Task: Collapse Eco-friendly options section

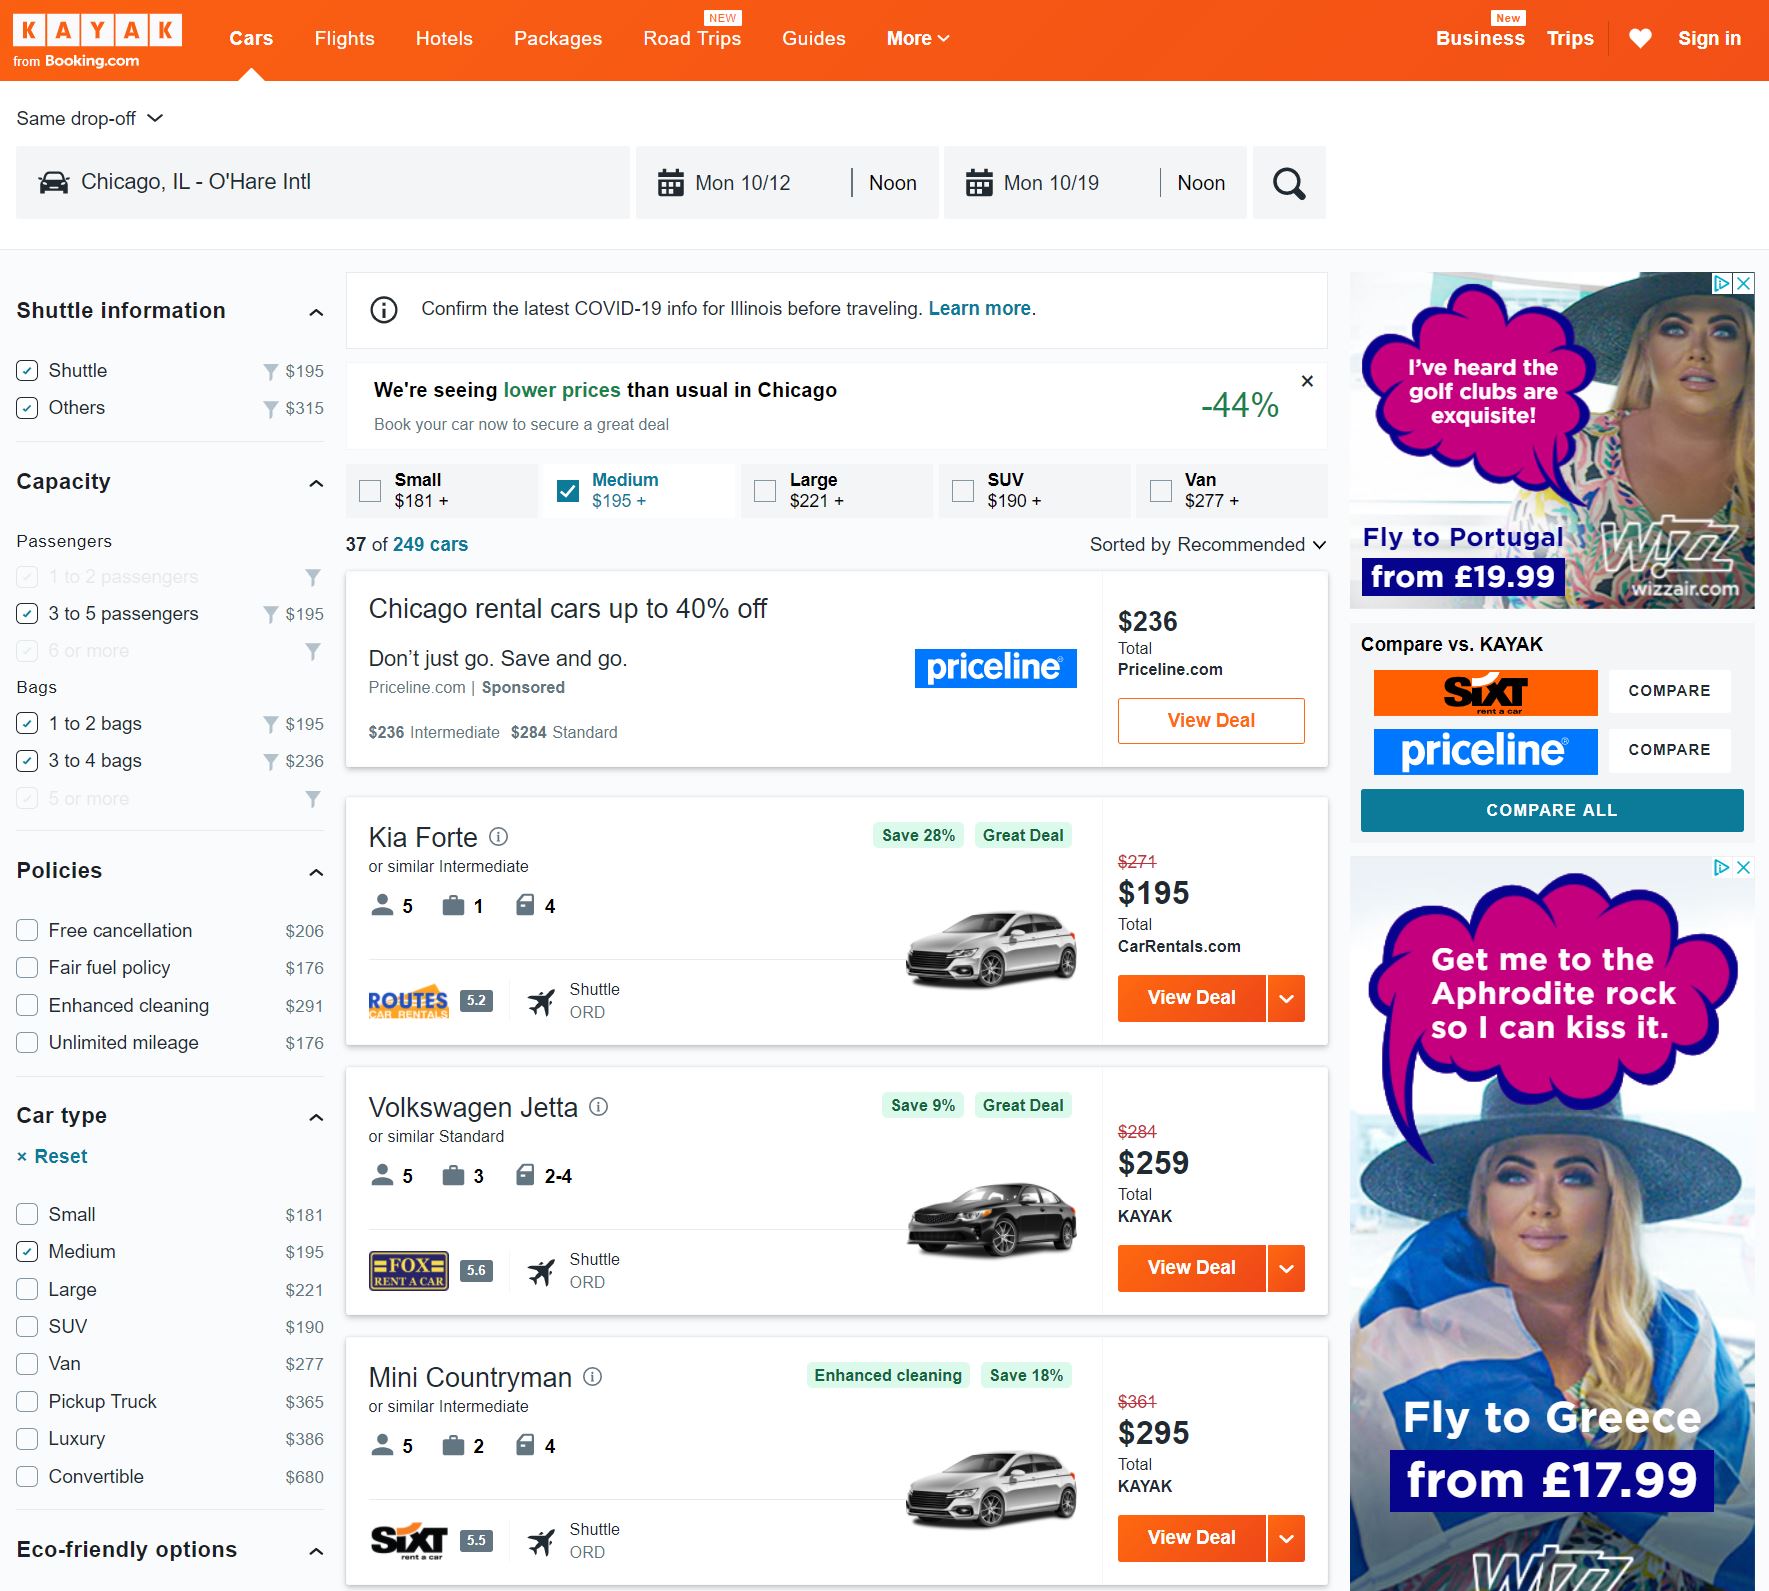Action: point(316,1551)
